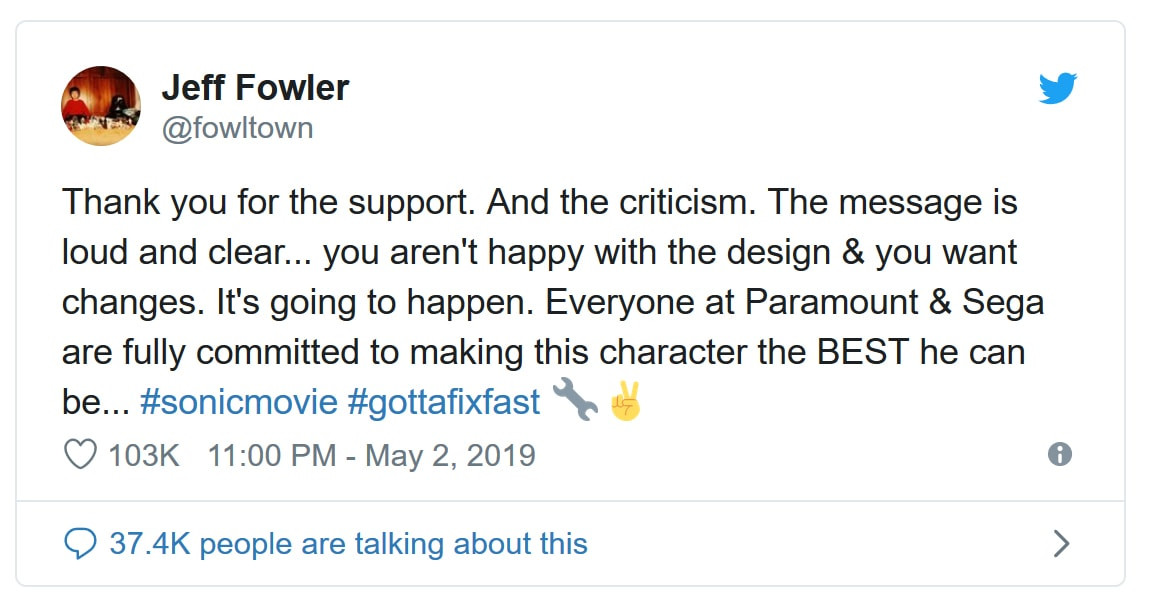Open the 11:00 PM - May 2, 2019 timestamp
1151x605 pixels.
[x=371, y=455]
